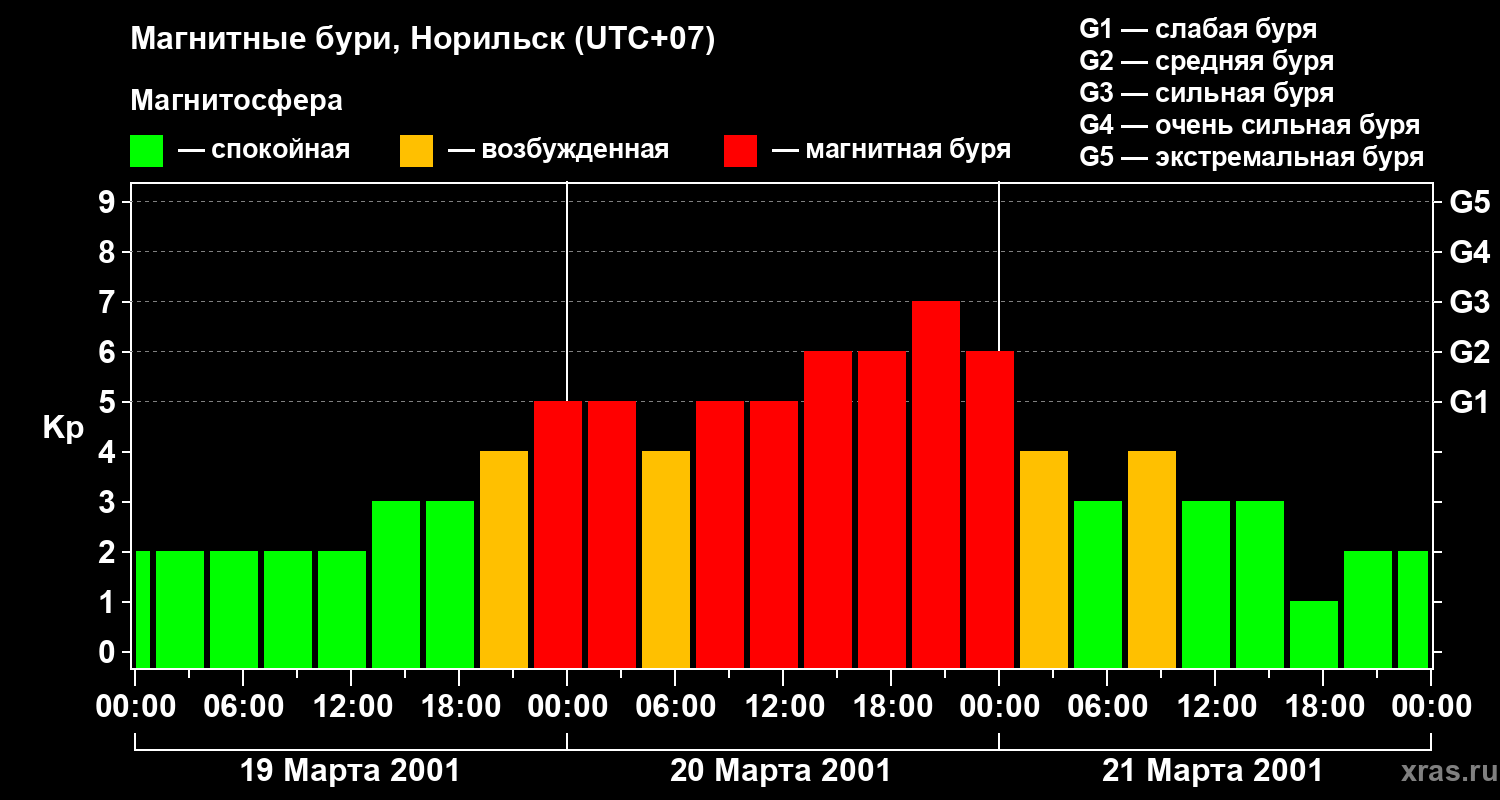The image size is (1500, 800).
Task: Click the 'Kp' axis label
Action: 63,429
